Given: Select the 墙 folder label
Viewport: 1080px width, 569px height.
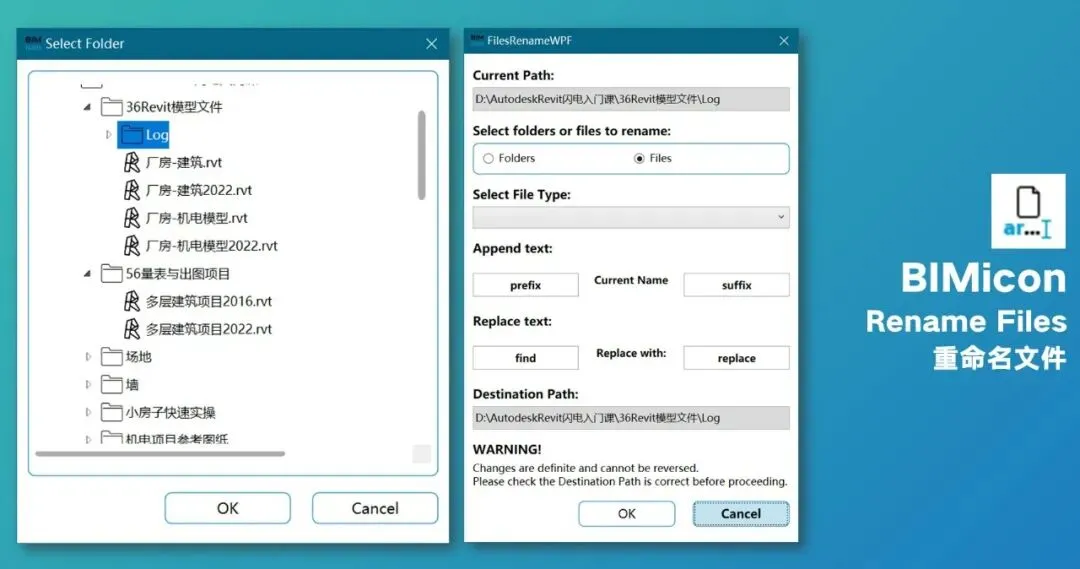Looking at the screenshot, I should 132,384.
